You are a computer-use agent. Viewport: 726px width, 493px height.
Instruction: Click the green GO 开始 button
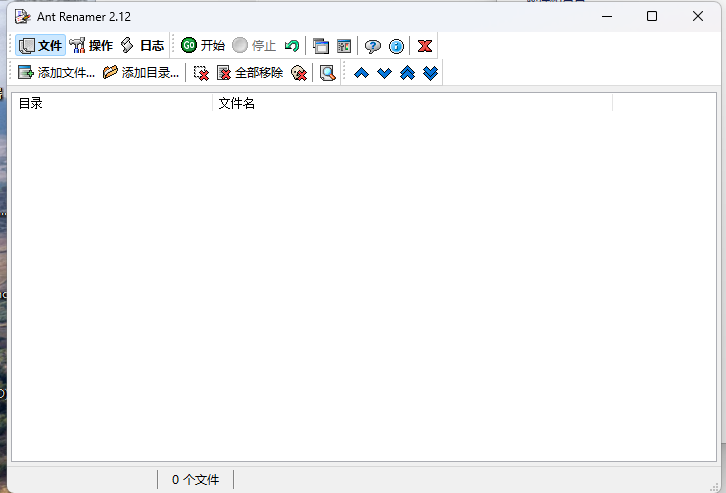click(x=203, y=45)
